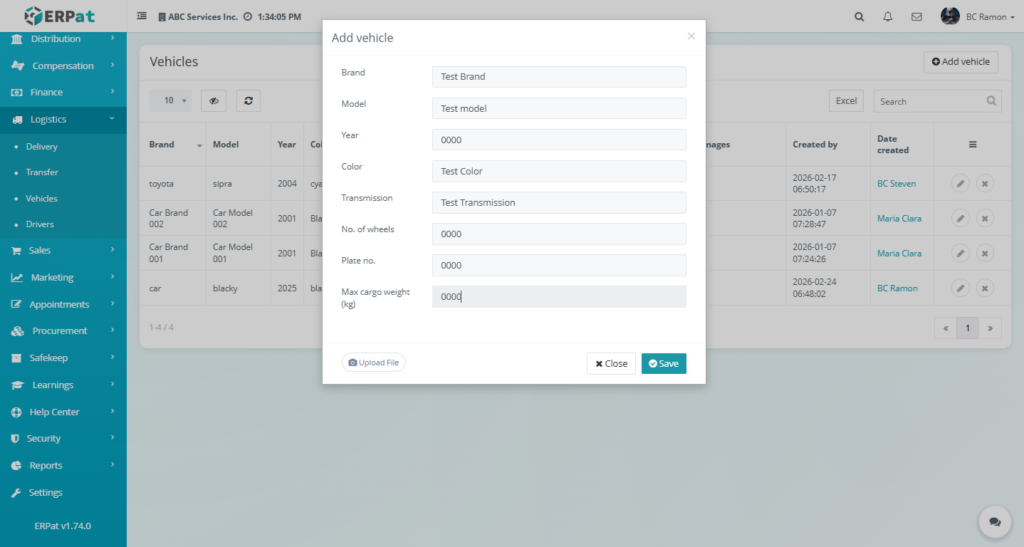Toggle the sidebar hamburger menu icon
1024x547 pixels.
142,16
